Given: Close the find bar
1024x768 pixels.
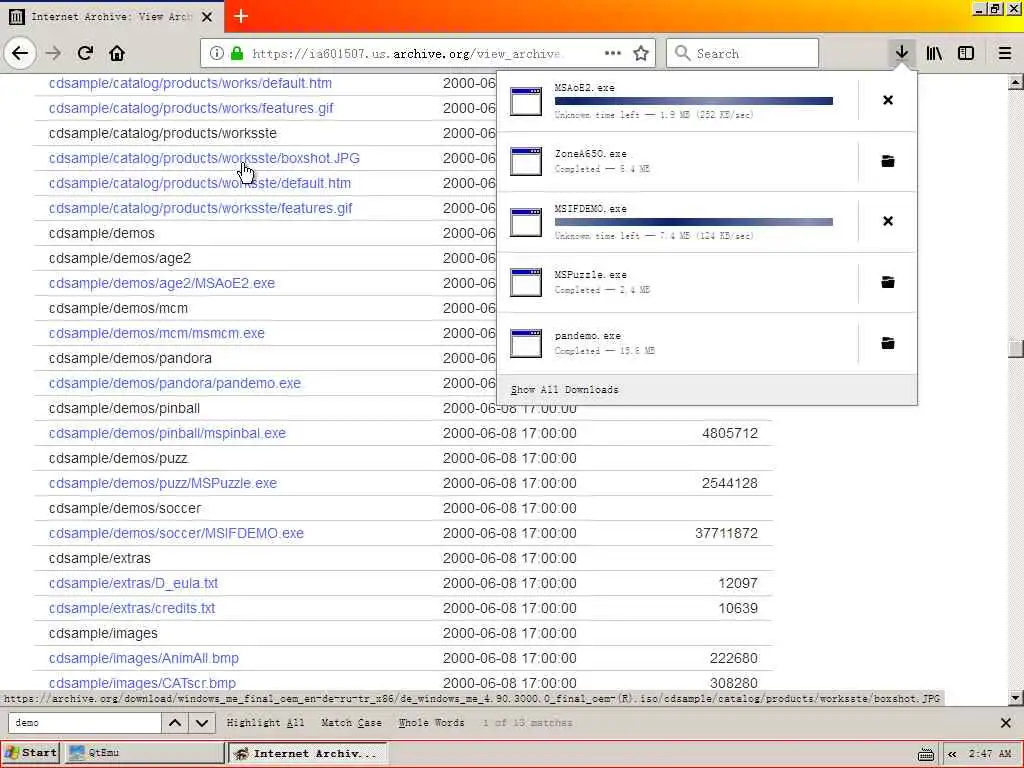Looking at the screenshot, I should click(x=1005, y=722).
